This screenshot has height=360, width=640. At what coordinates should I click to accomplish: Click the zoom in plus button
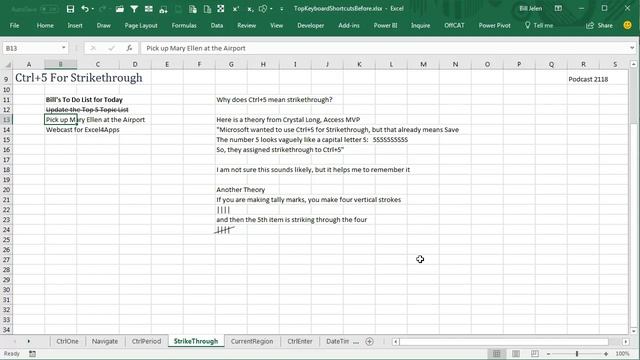606,354
